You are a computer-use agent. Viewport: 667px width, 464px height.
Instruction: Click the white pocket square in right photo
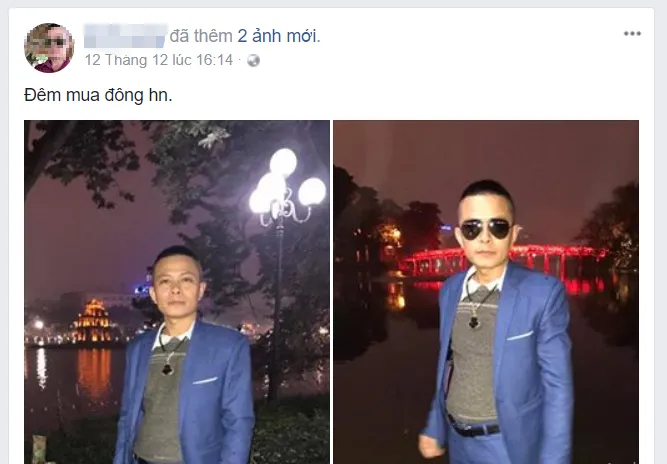[x=519, y=336]
